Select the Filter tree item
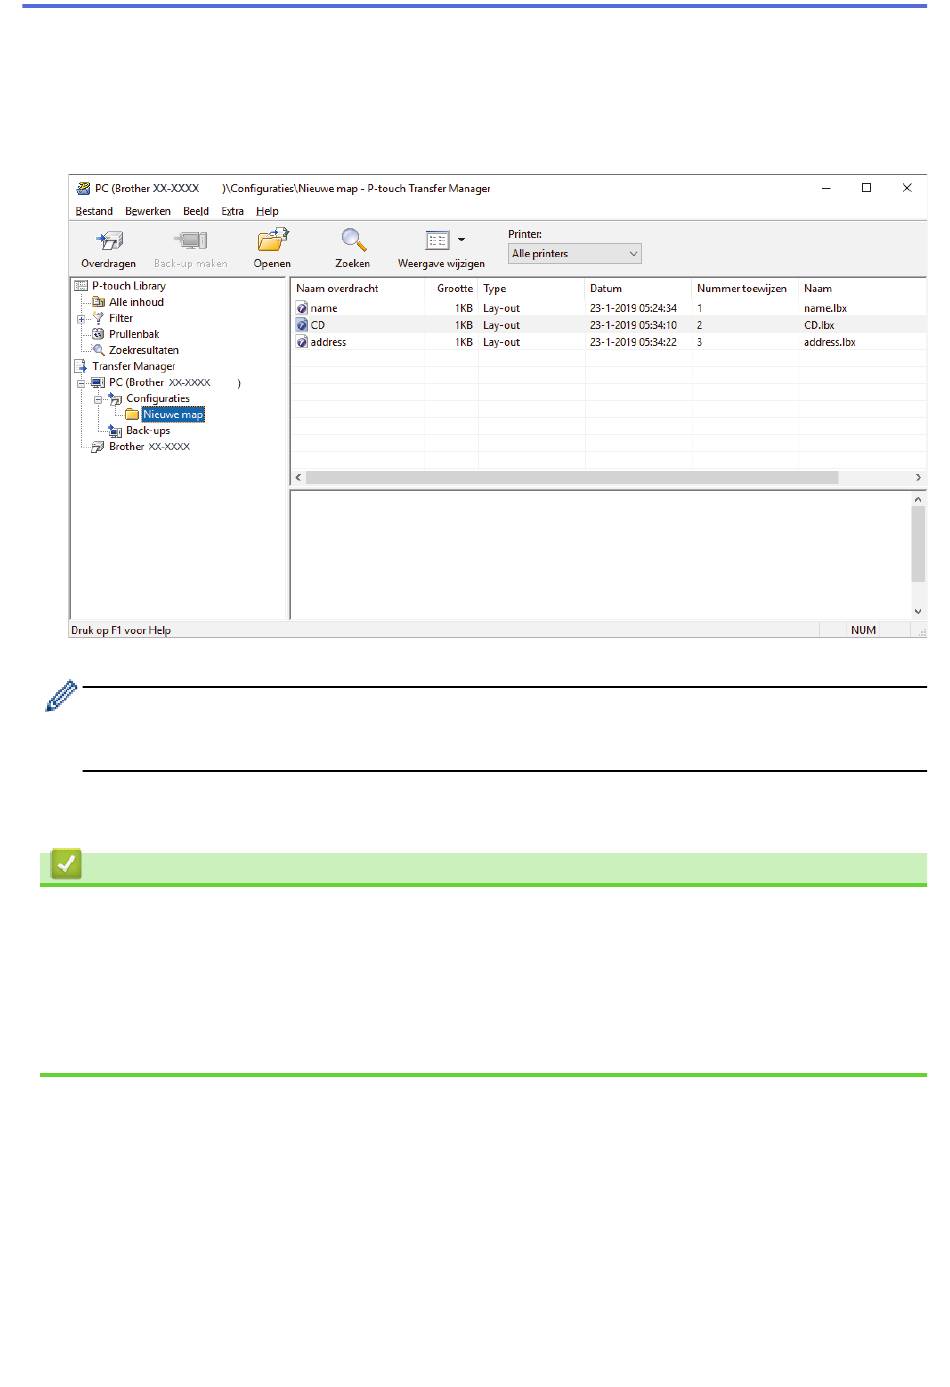950x1387 pixels. [x=121, y=318]
